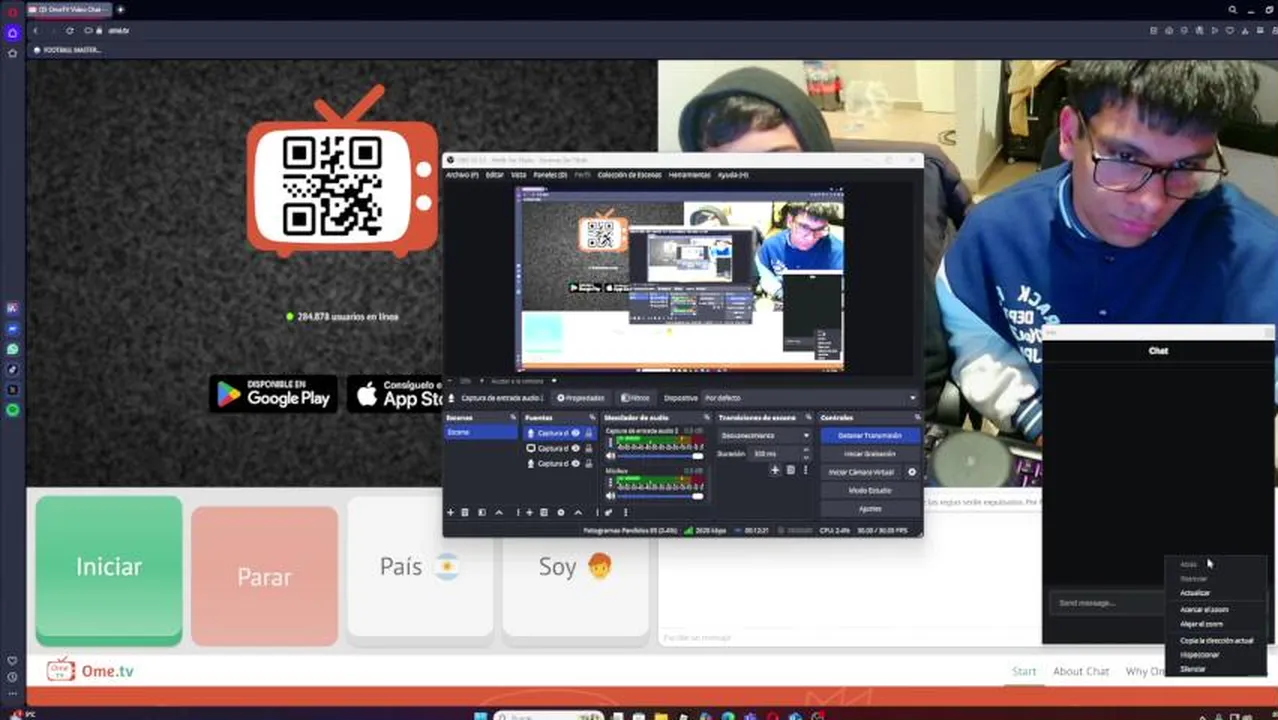Add a transition with the plus icon
The height and width of the screenshot is (720, 1278).
(775, 470)
